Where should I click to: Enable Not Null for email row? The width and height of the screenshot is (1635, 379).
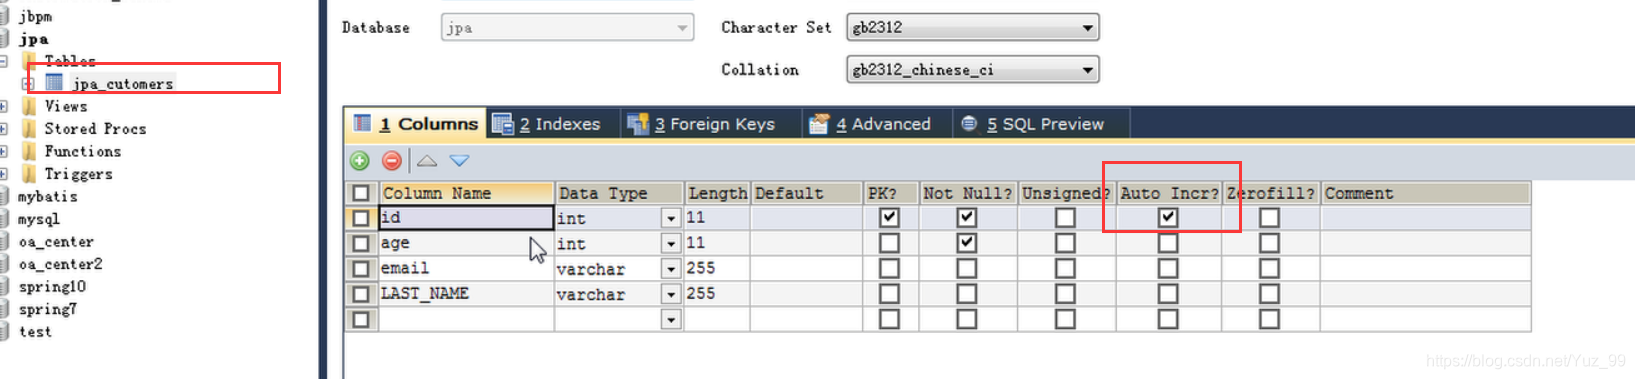click(x=966, y=268)
